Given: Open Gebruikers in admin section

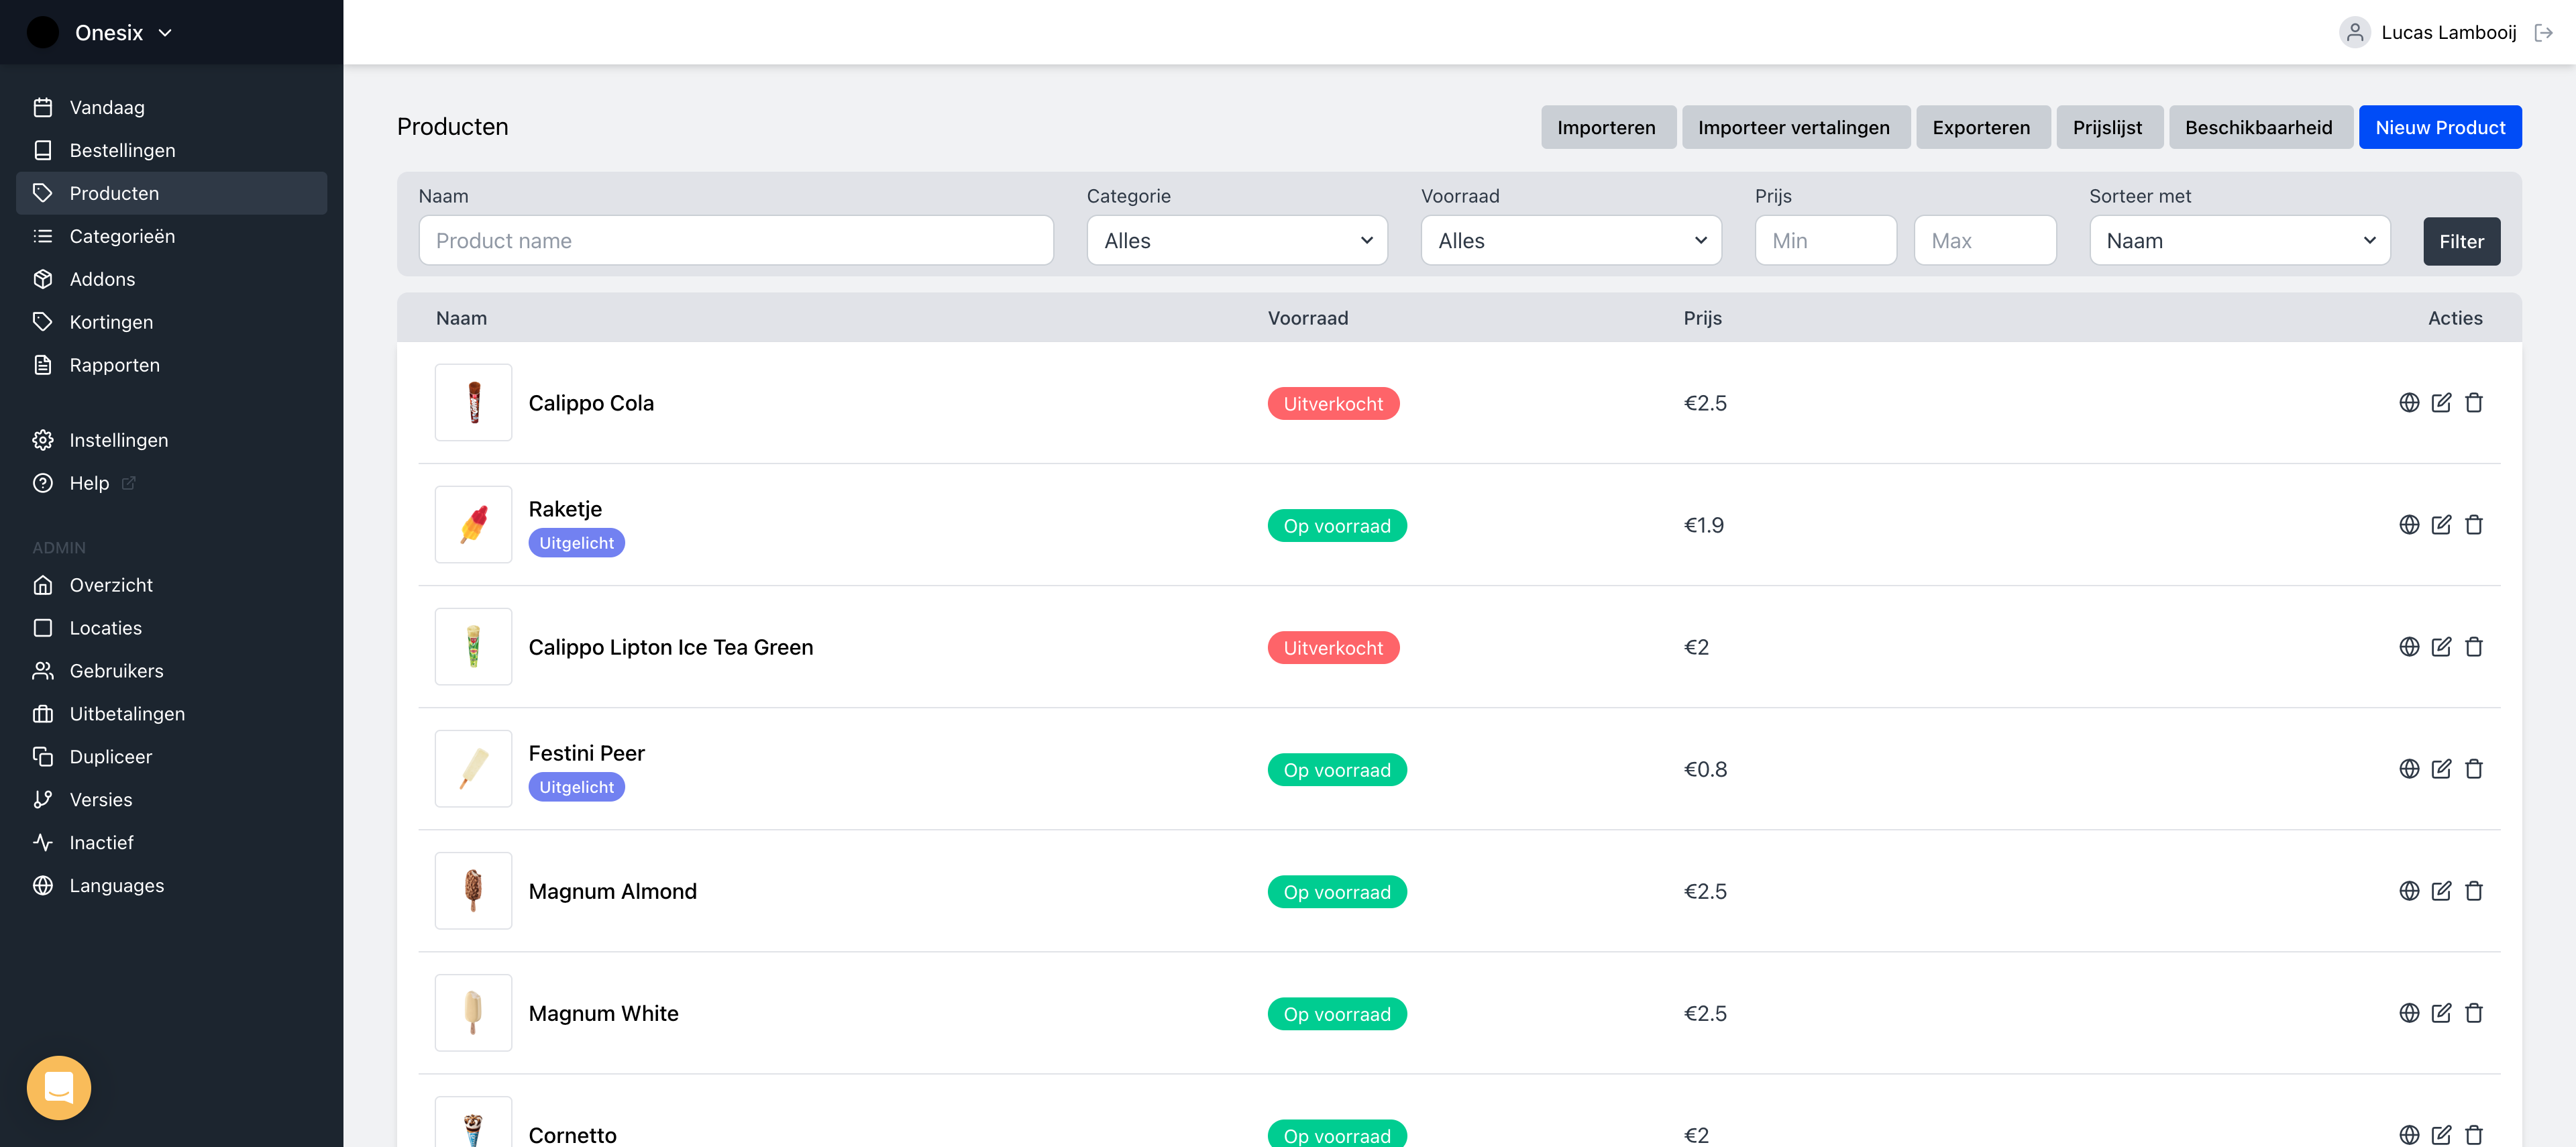Looking at the screenshot, I should (171, 671).
